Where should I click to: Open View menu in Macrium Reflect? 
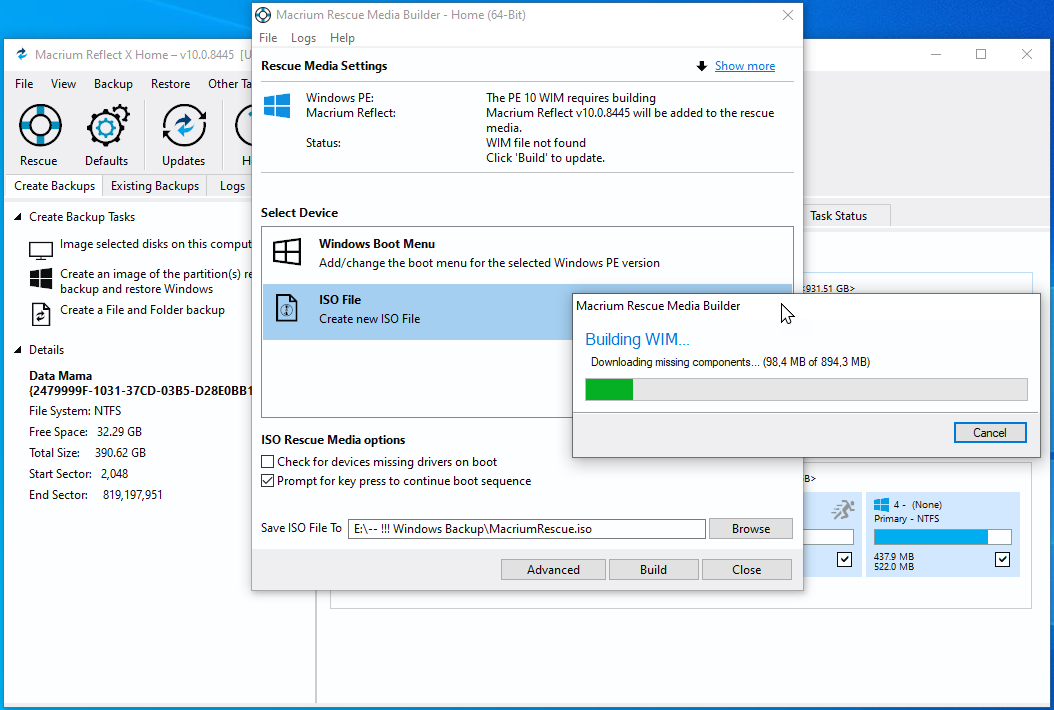(63, 83)
